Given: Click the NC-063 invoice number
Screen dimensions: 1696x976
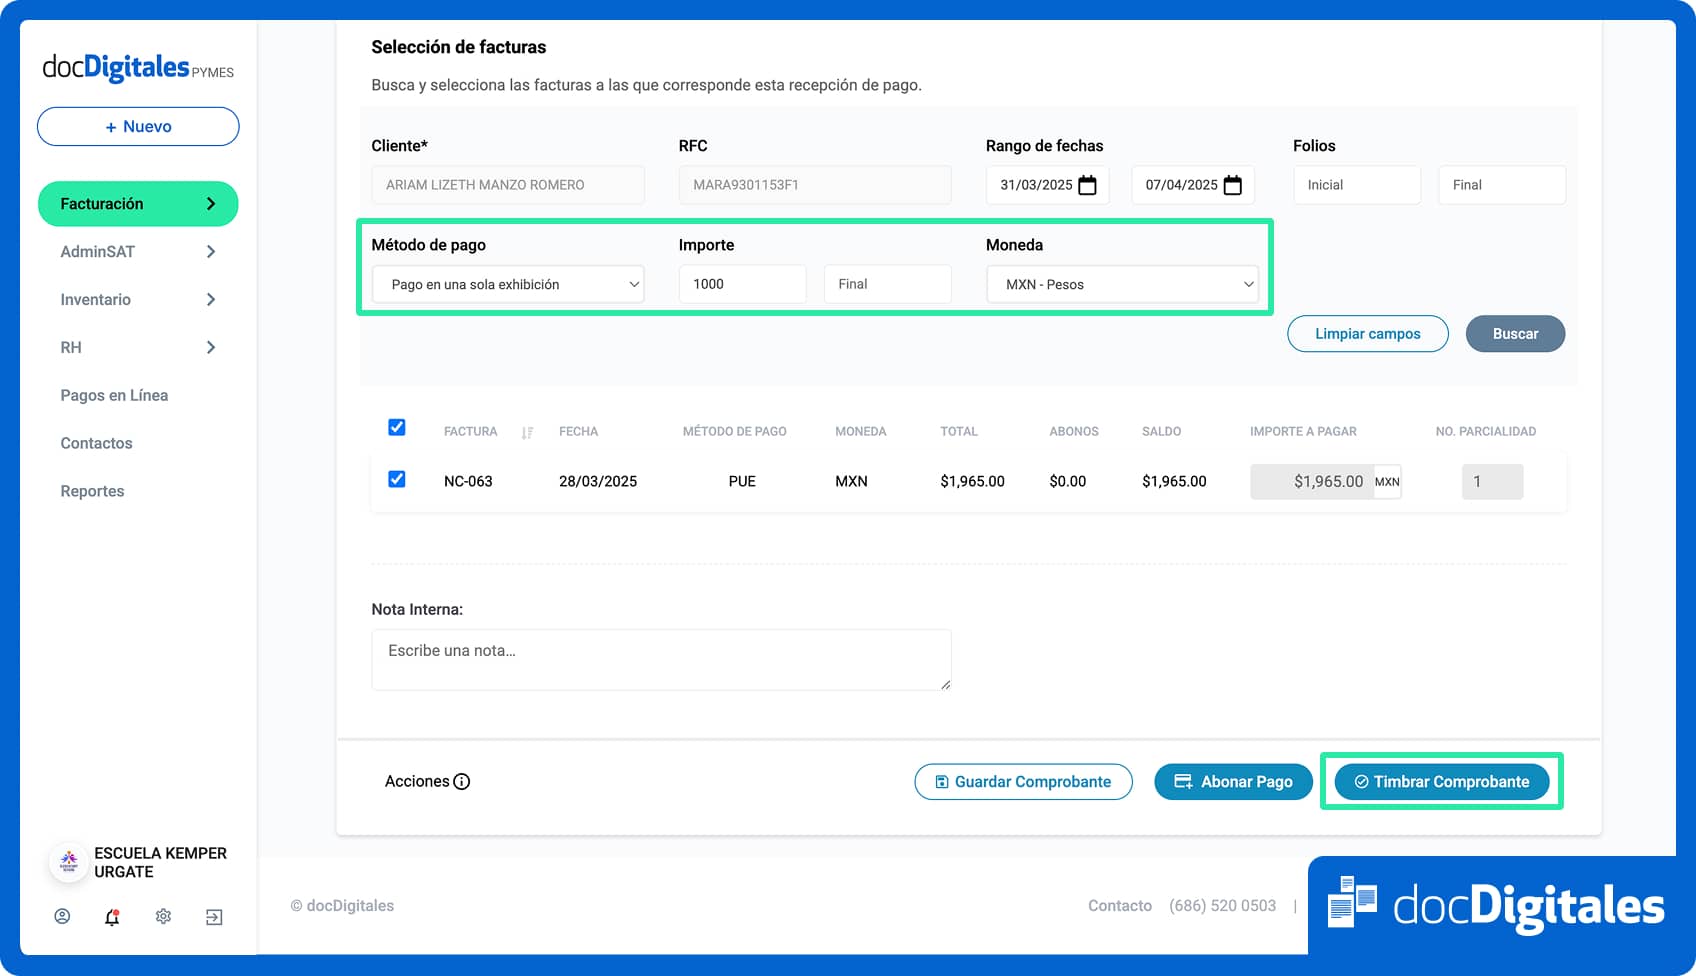Looking at the screenshot, I should 468,481.
